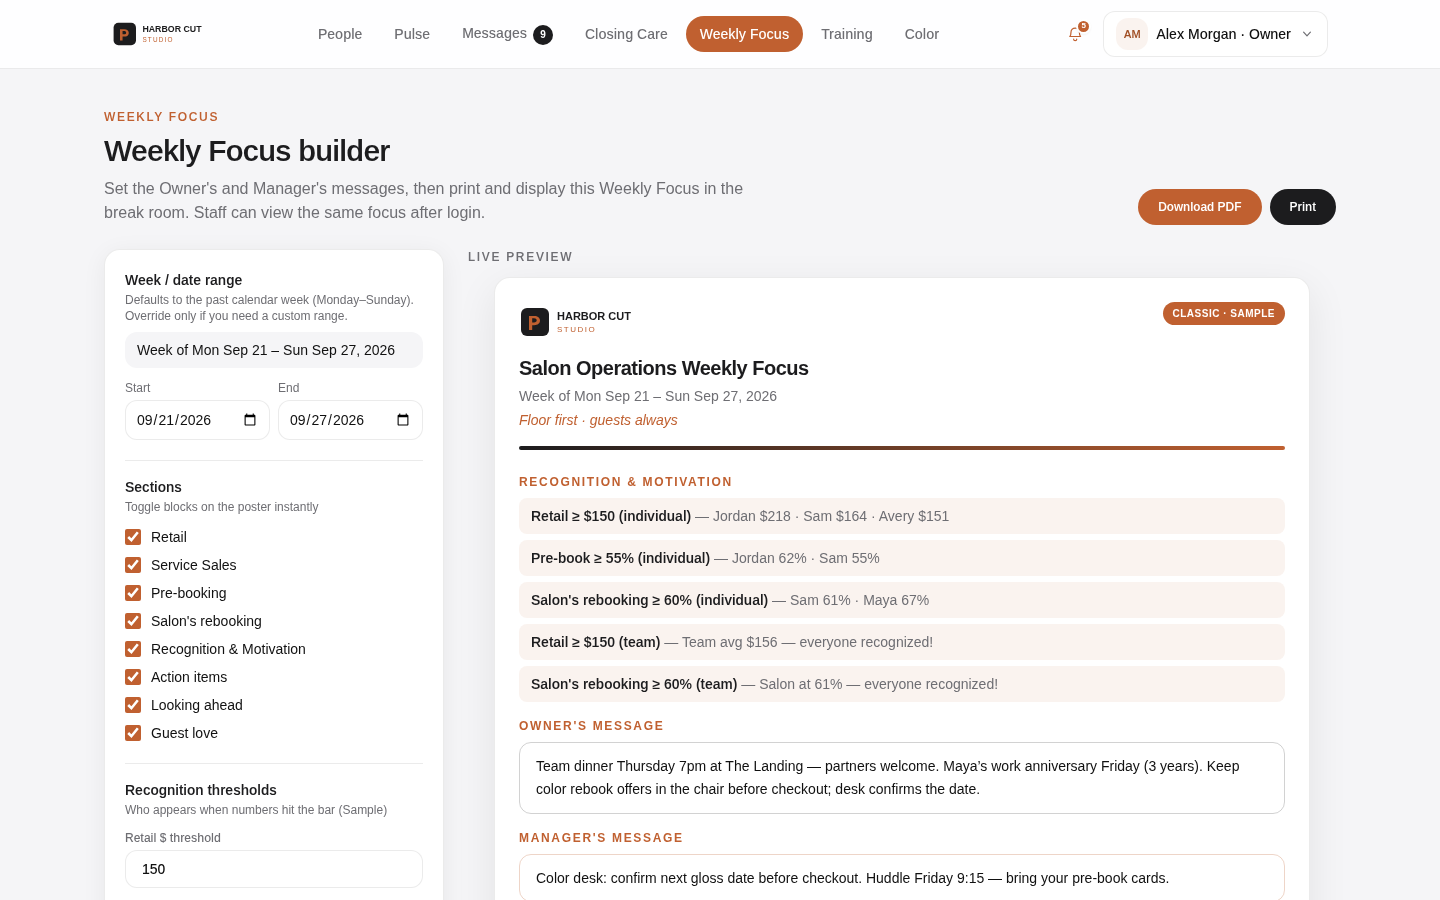
Task: Open the End date calendar picker icon
Action: (403, 420)
